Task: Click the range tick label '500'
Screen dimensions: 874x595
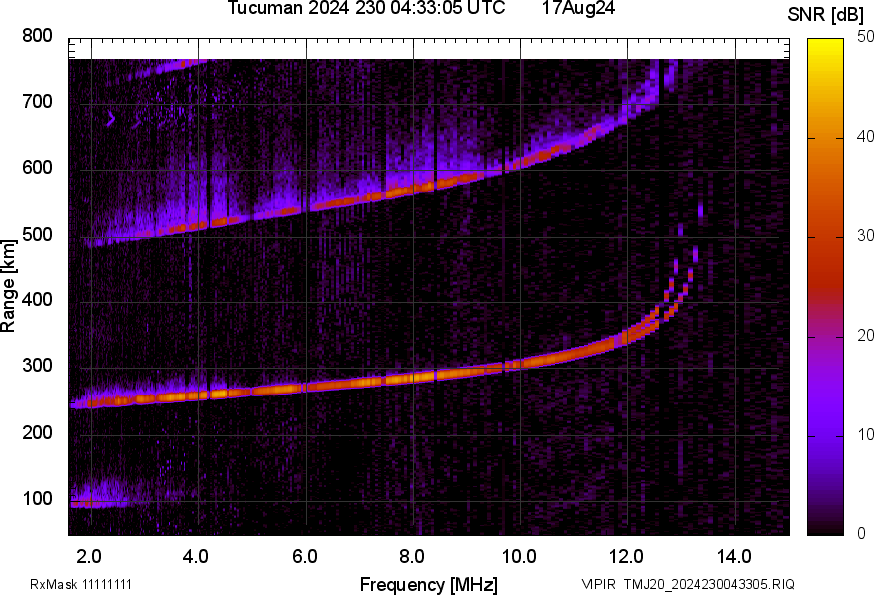Action: pos(37,235)
